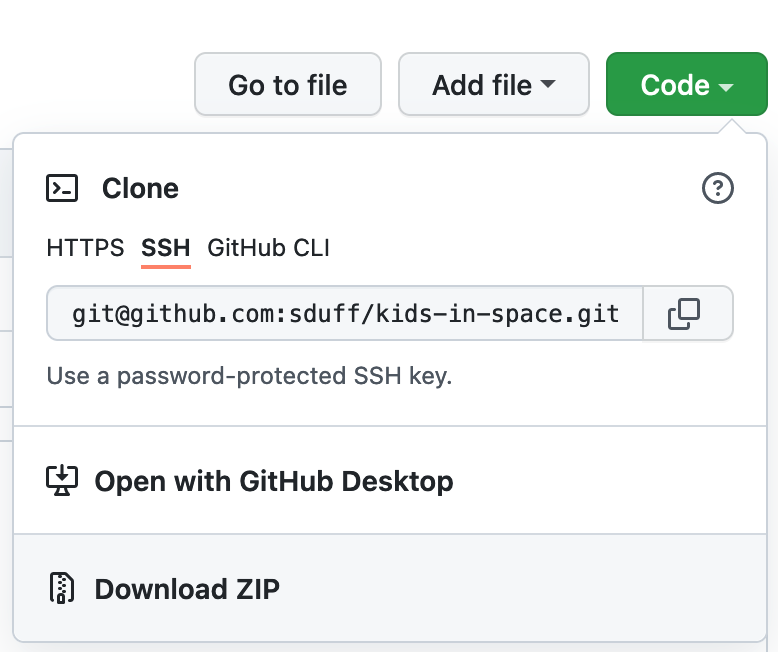Click the popover pointer arrow under Code

coord(733,127)
